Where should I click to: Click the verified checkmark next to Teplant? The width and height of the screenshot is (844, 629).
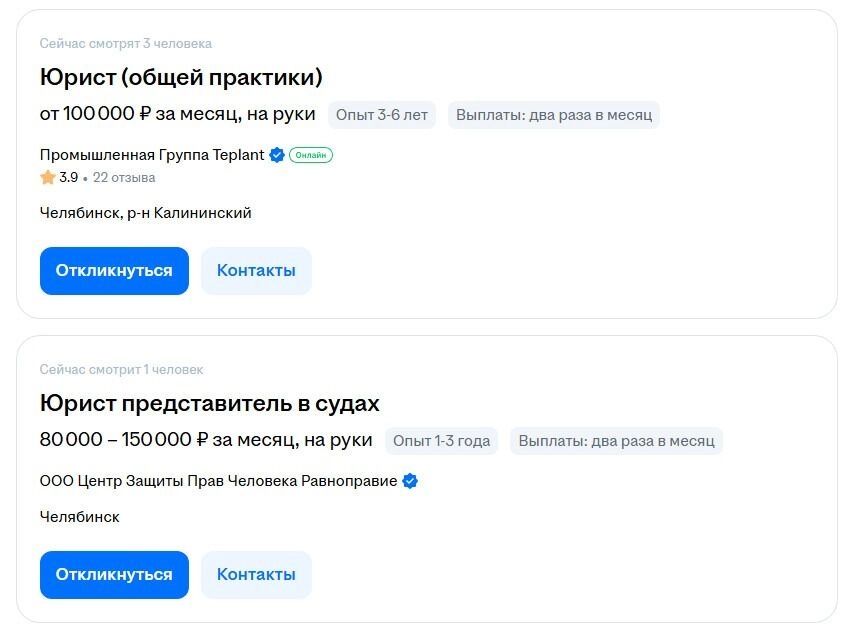click(x=277, y=155)
